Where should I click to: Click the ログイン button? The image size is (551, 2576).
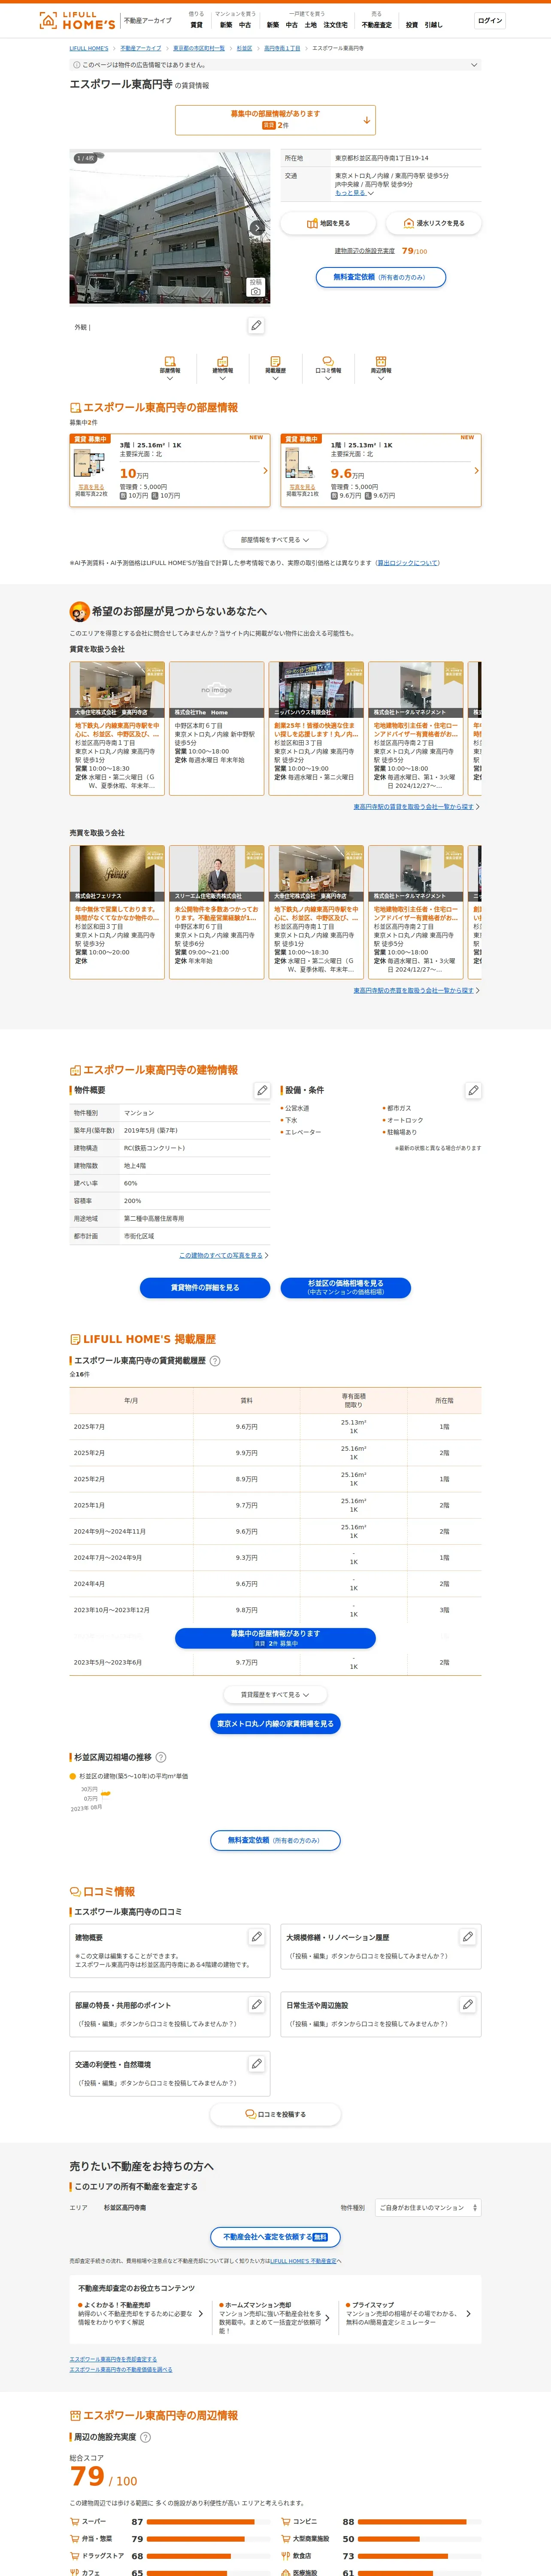tap(490, 21)
